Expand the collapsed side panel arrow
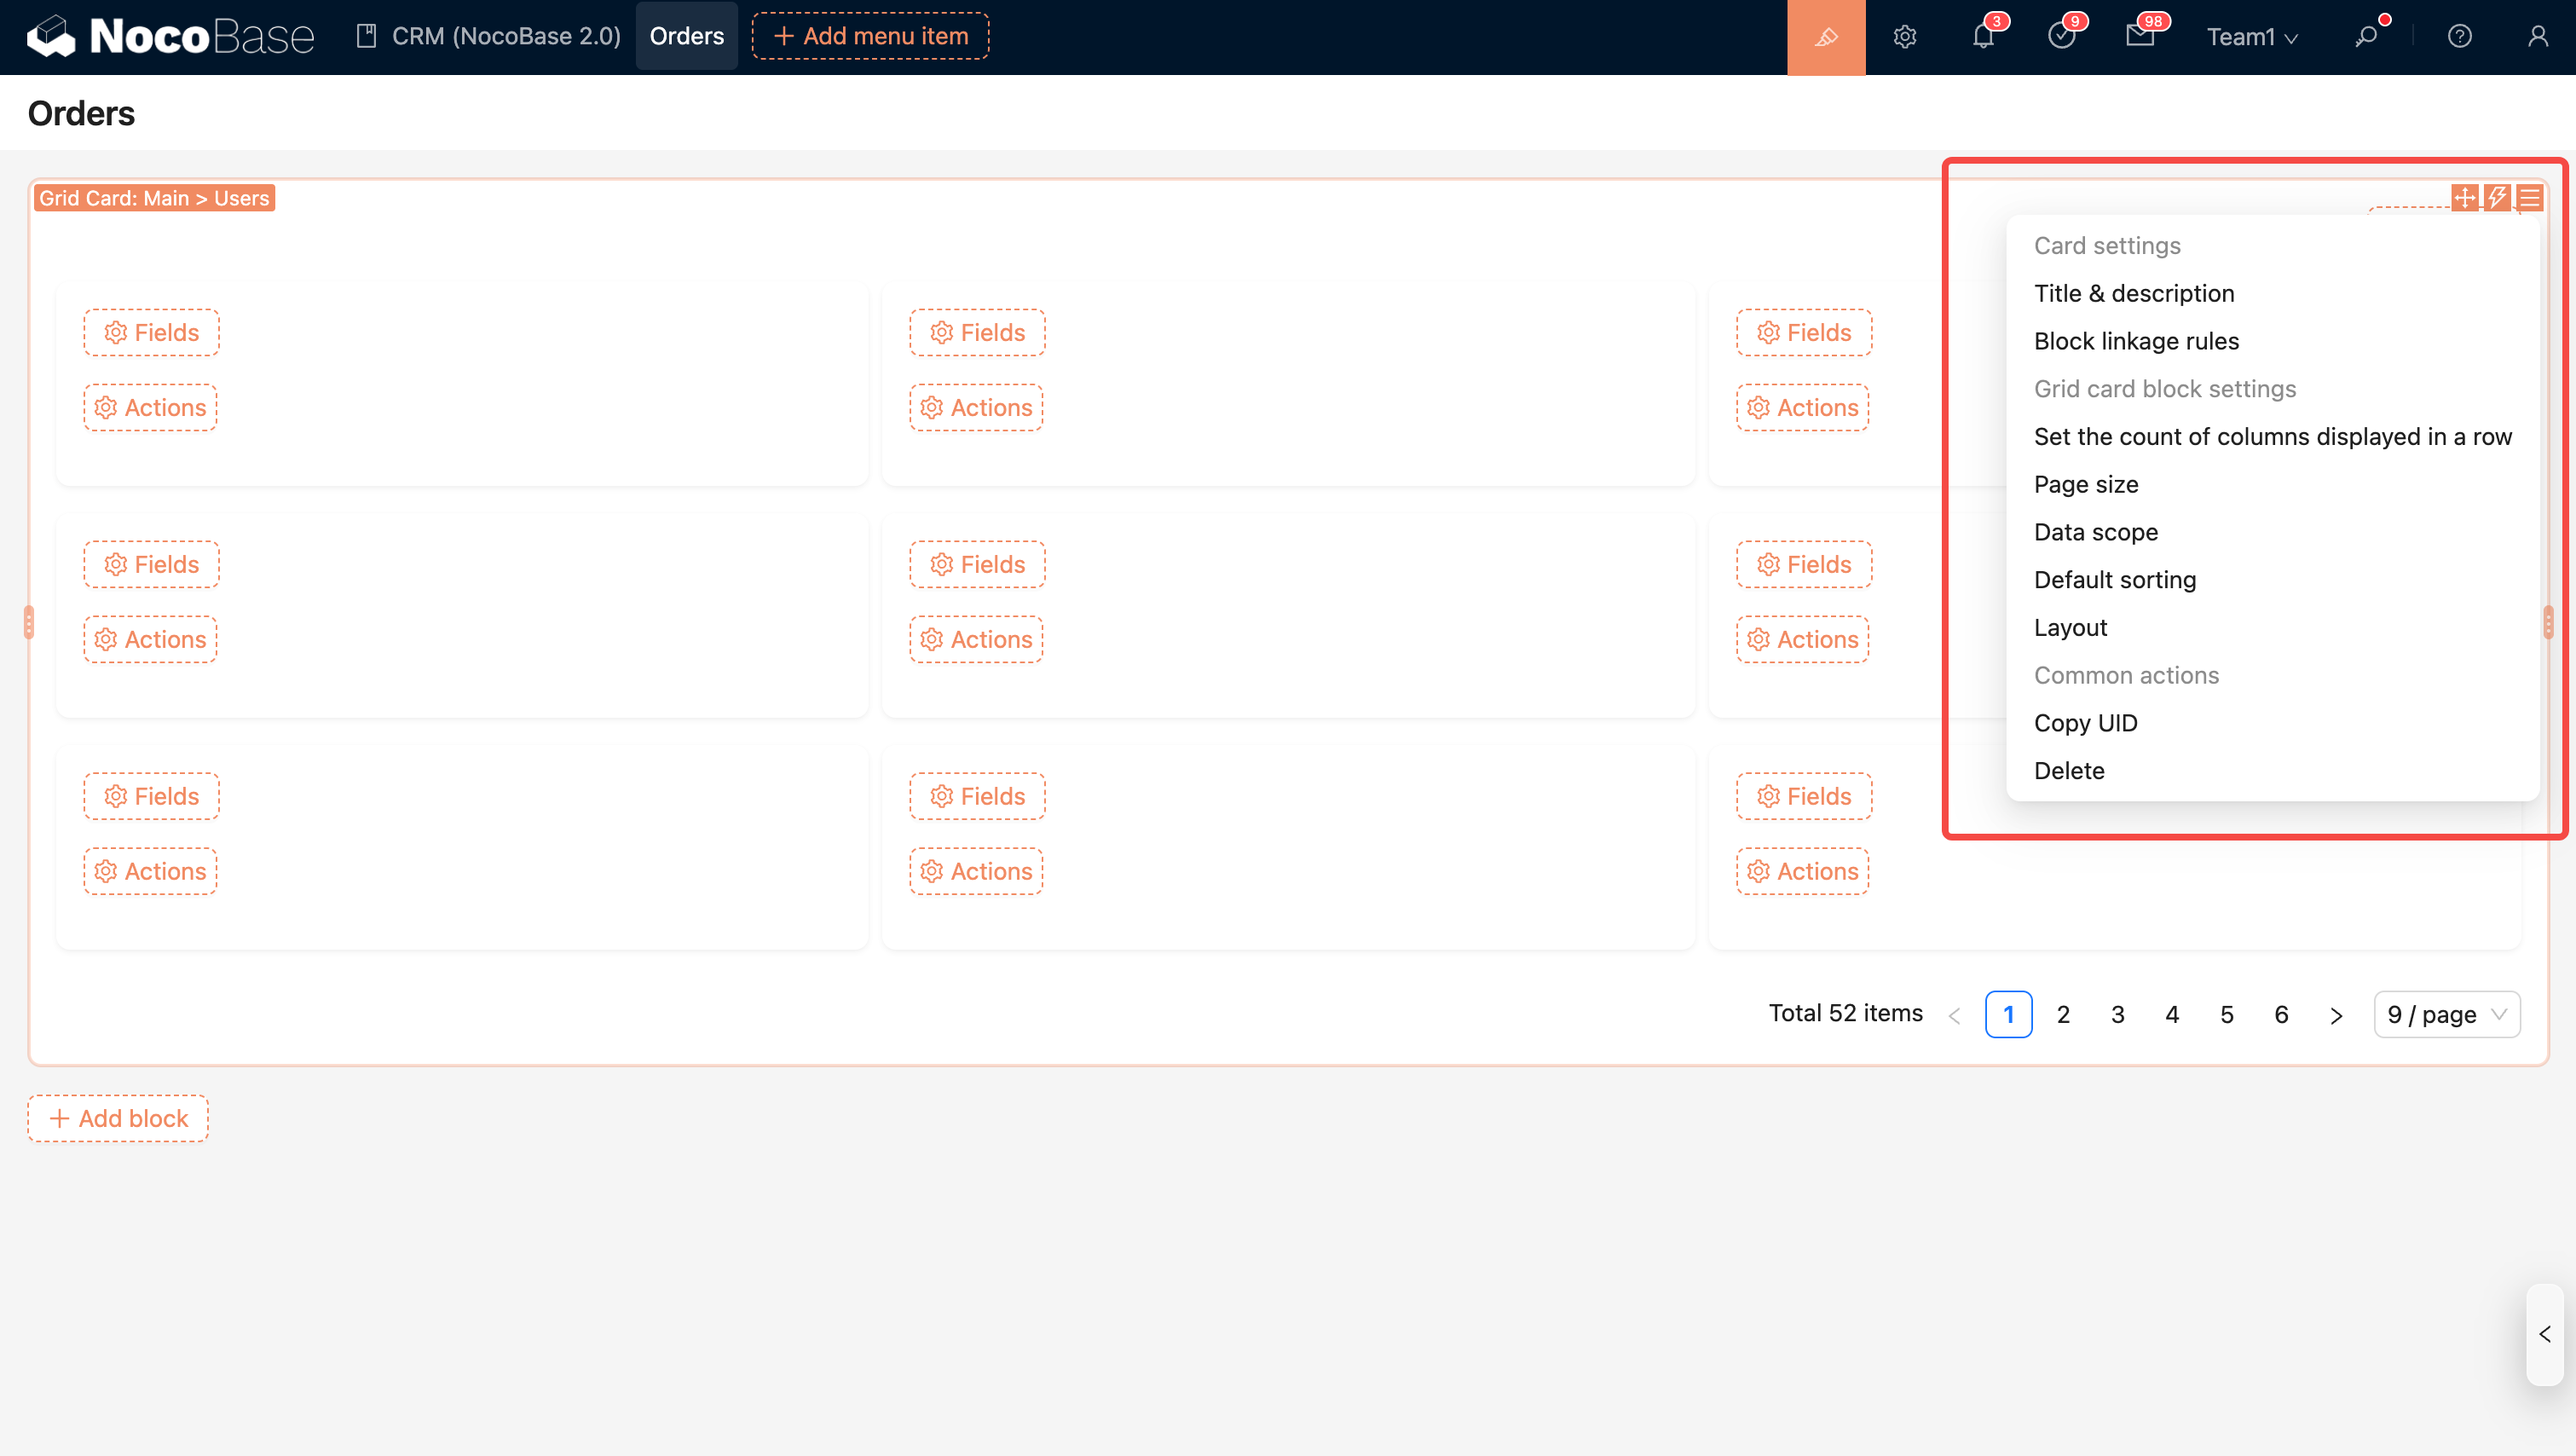 pos(2545,1334)
